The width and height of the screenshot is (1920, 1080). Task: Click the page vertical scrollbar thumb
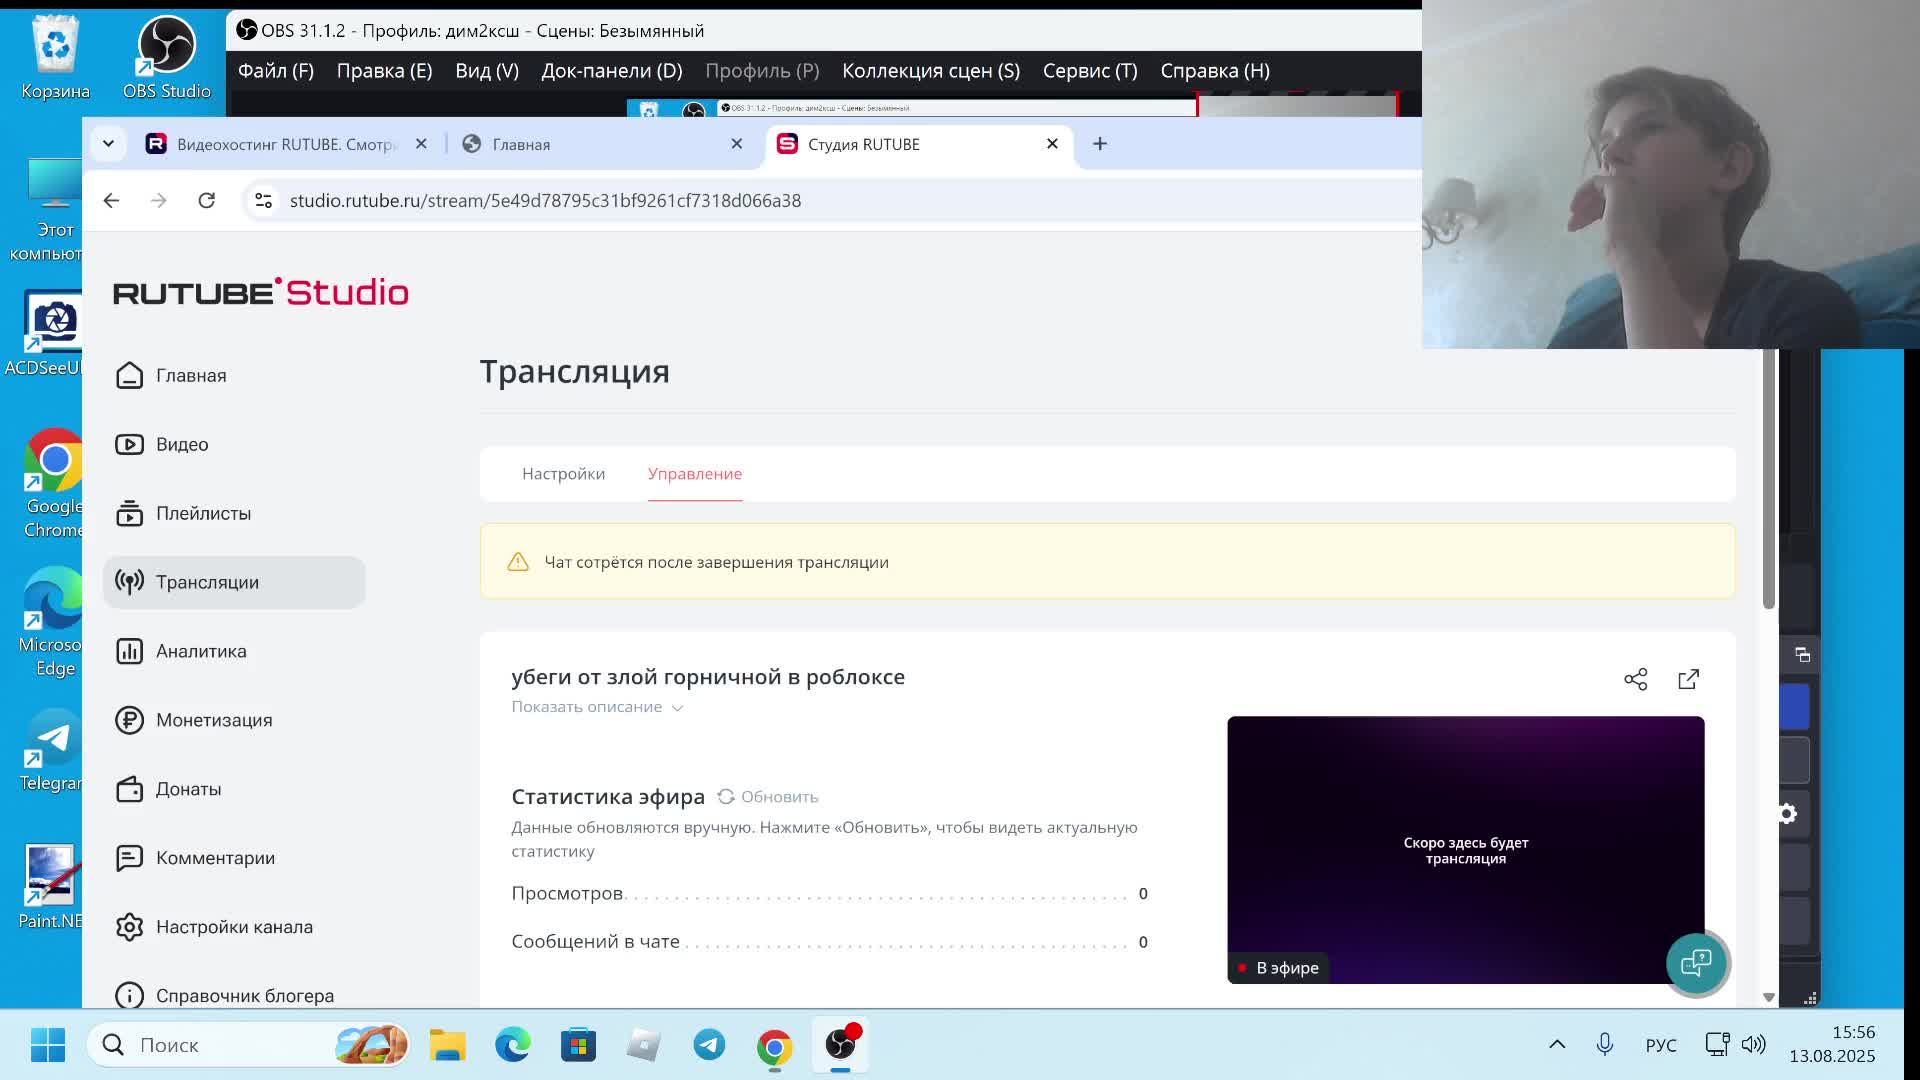pos(1768,480)
